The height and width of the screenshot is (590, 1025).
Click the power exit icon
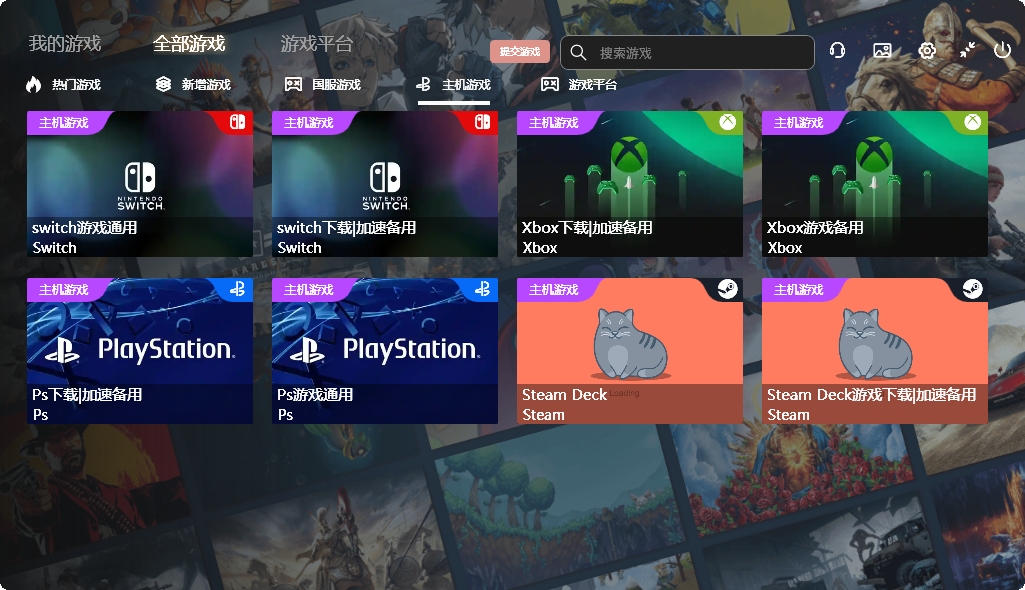pyautogui.click(x=1002, y=50)
